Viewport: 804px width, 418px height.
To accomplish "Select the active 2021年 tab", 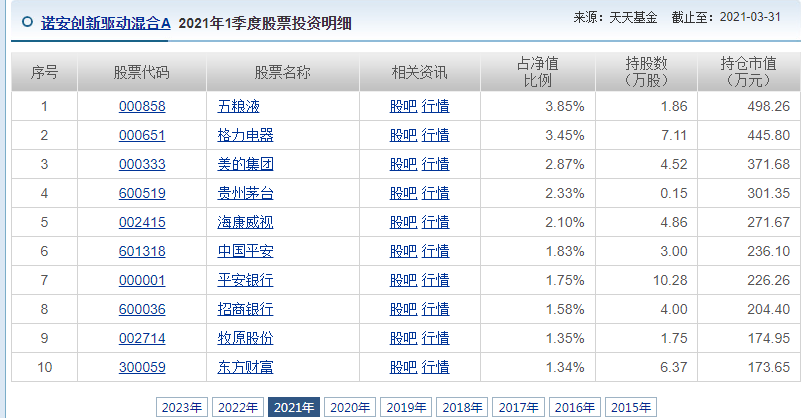I will point(294,407).
